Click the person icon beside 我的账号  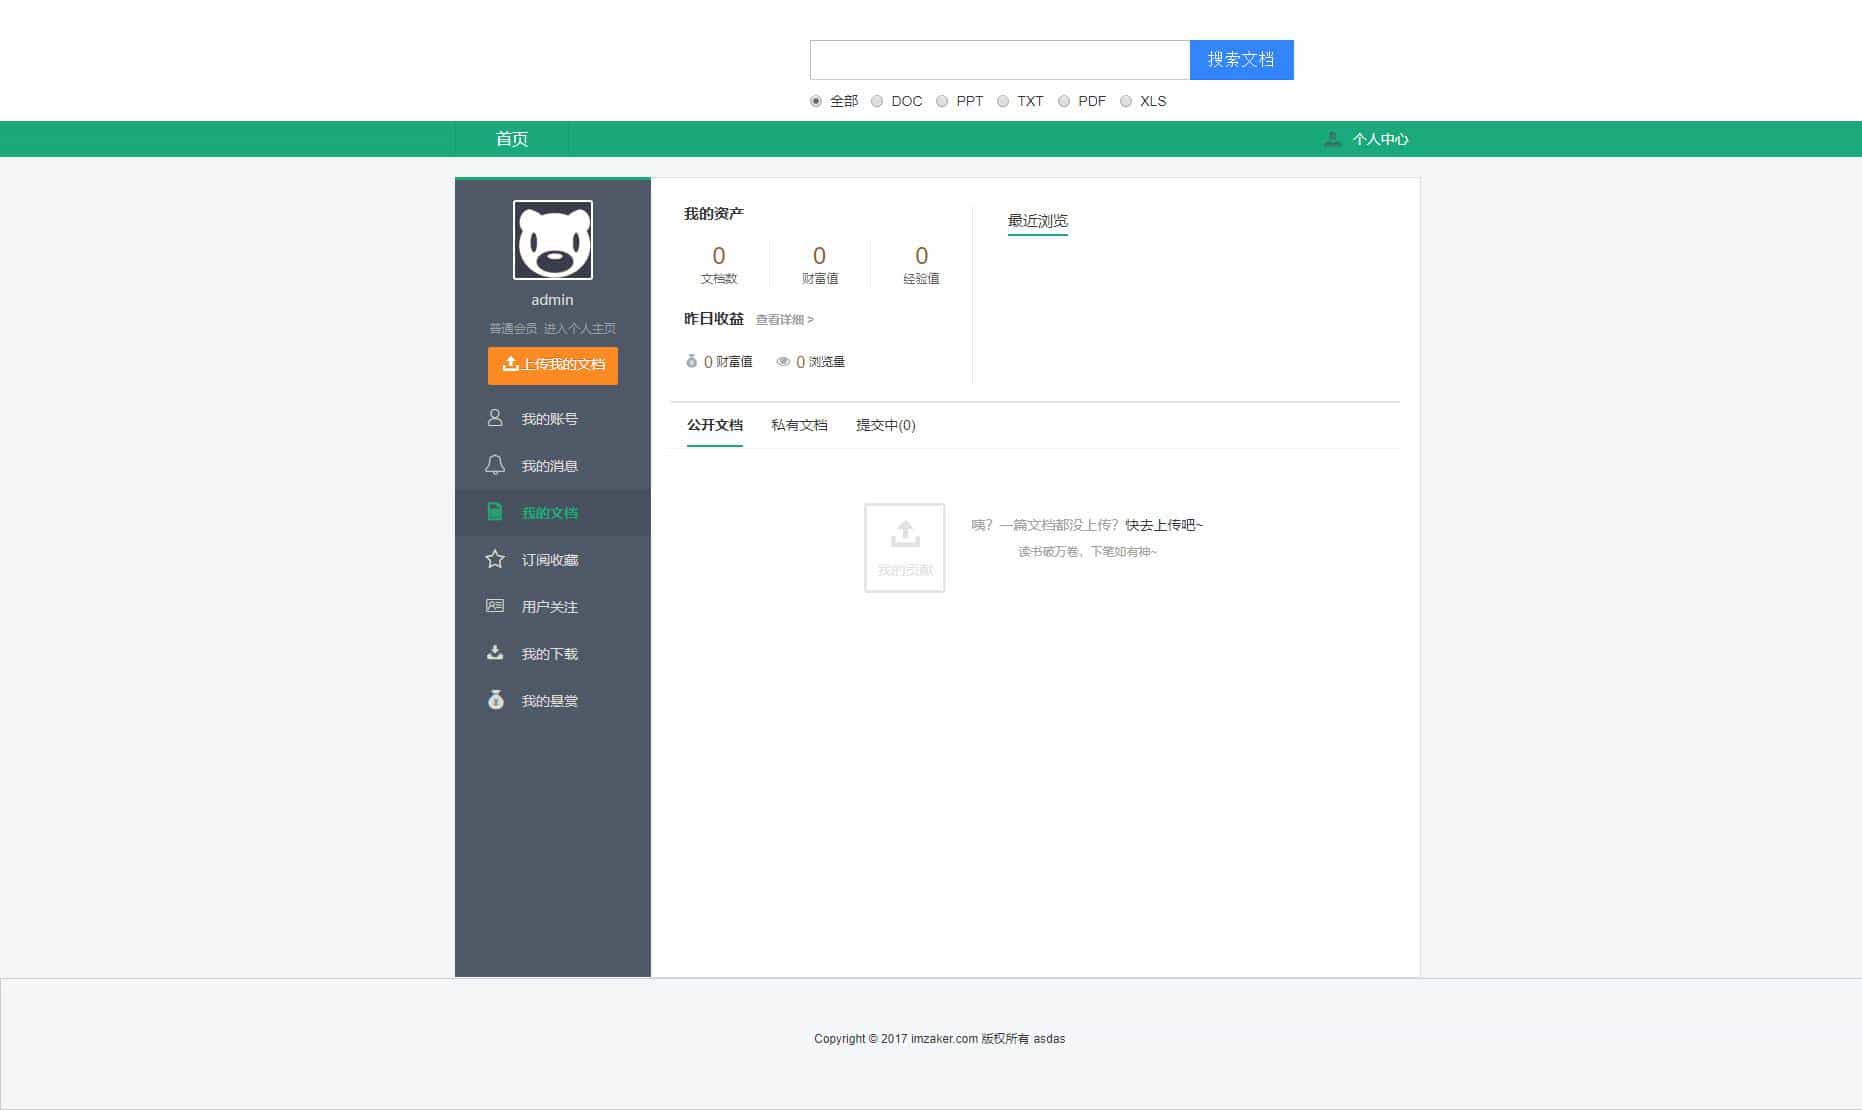494,418
